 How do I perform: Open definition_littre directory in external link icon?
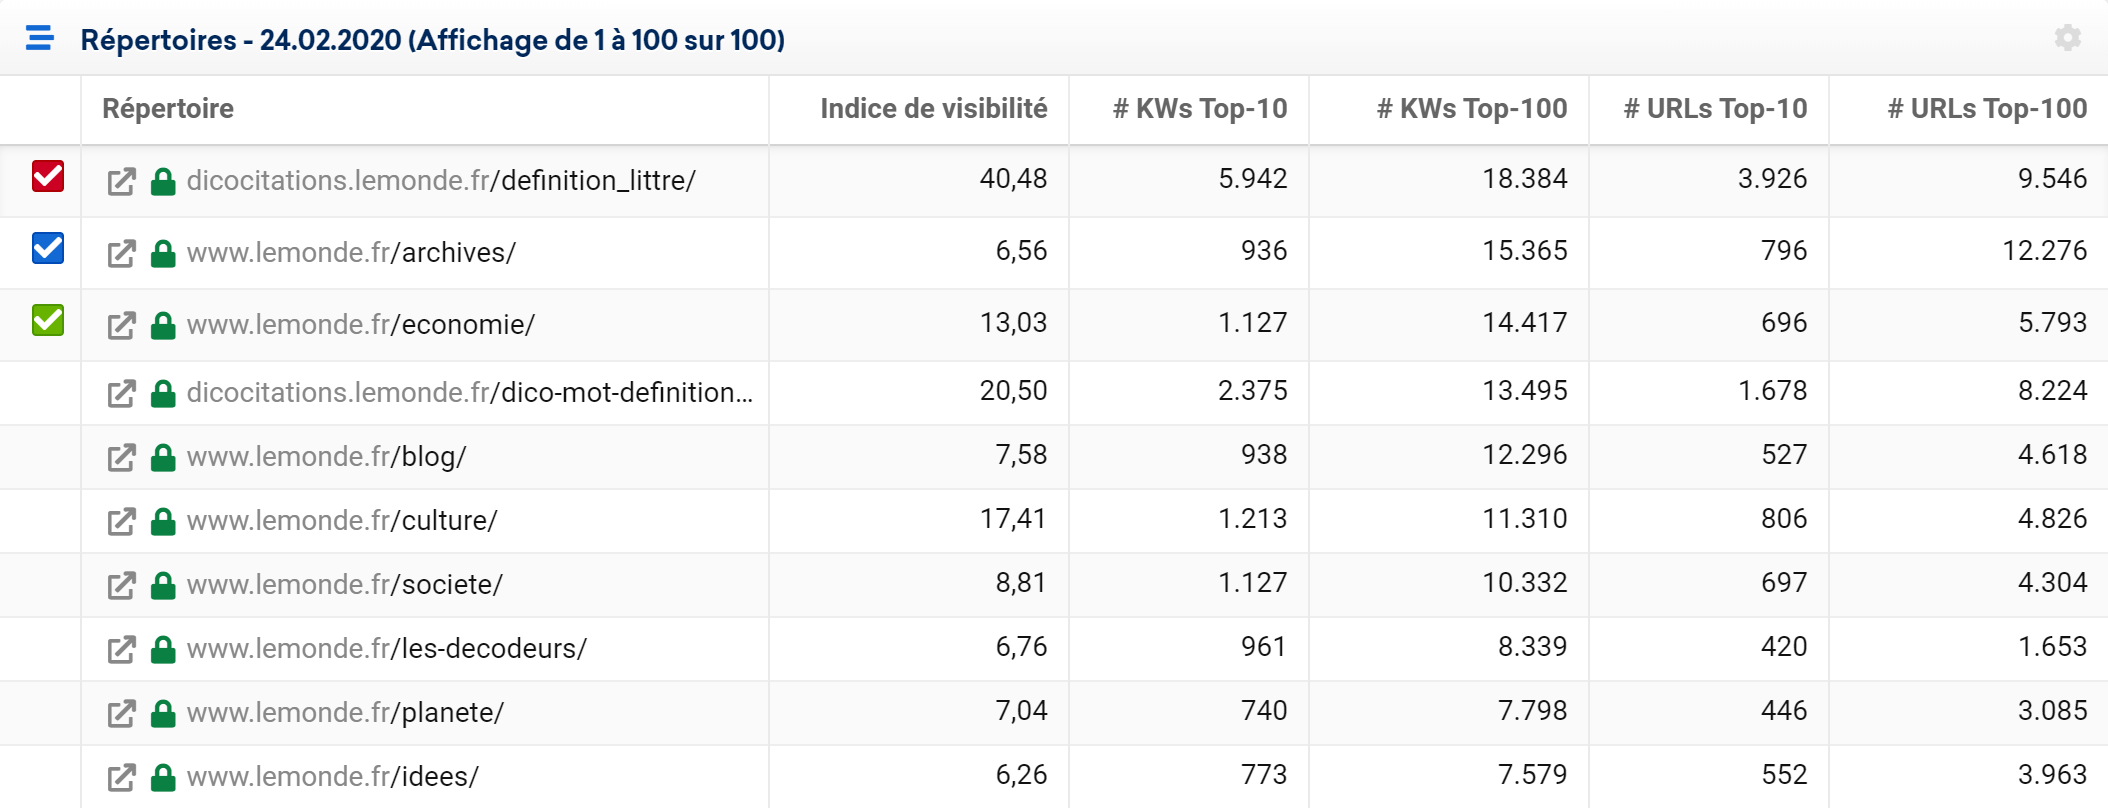[x=121, y=181]
